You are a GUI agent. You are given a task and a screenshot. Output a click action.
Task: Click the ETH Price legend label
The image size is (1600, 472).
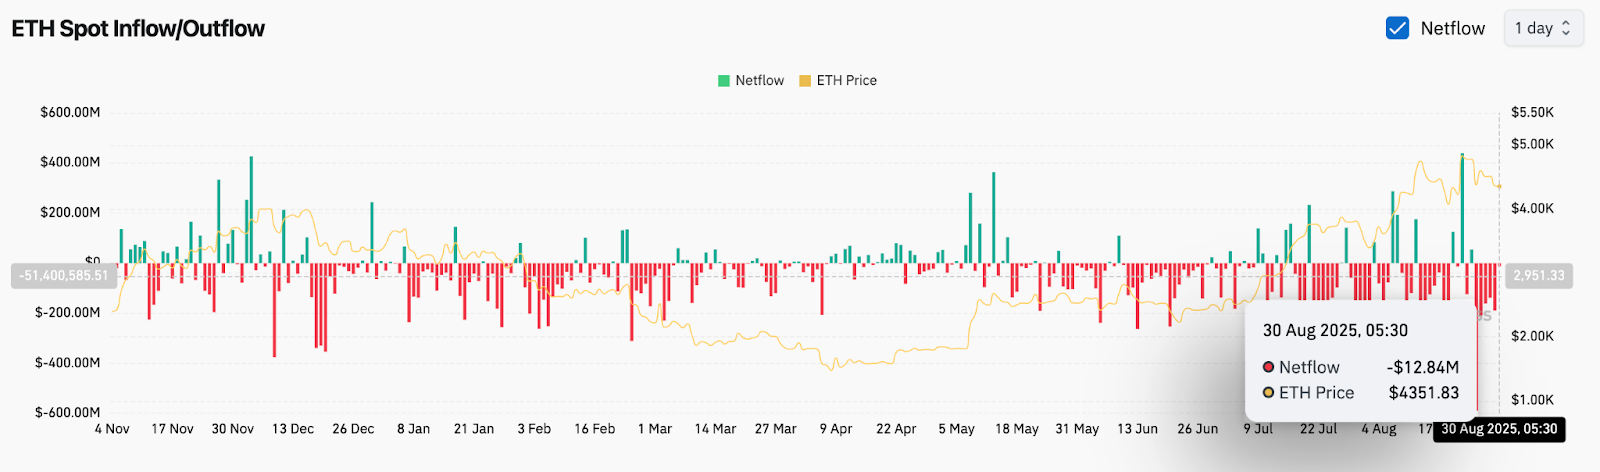pos(847,81)
